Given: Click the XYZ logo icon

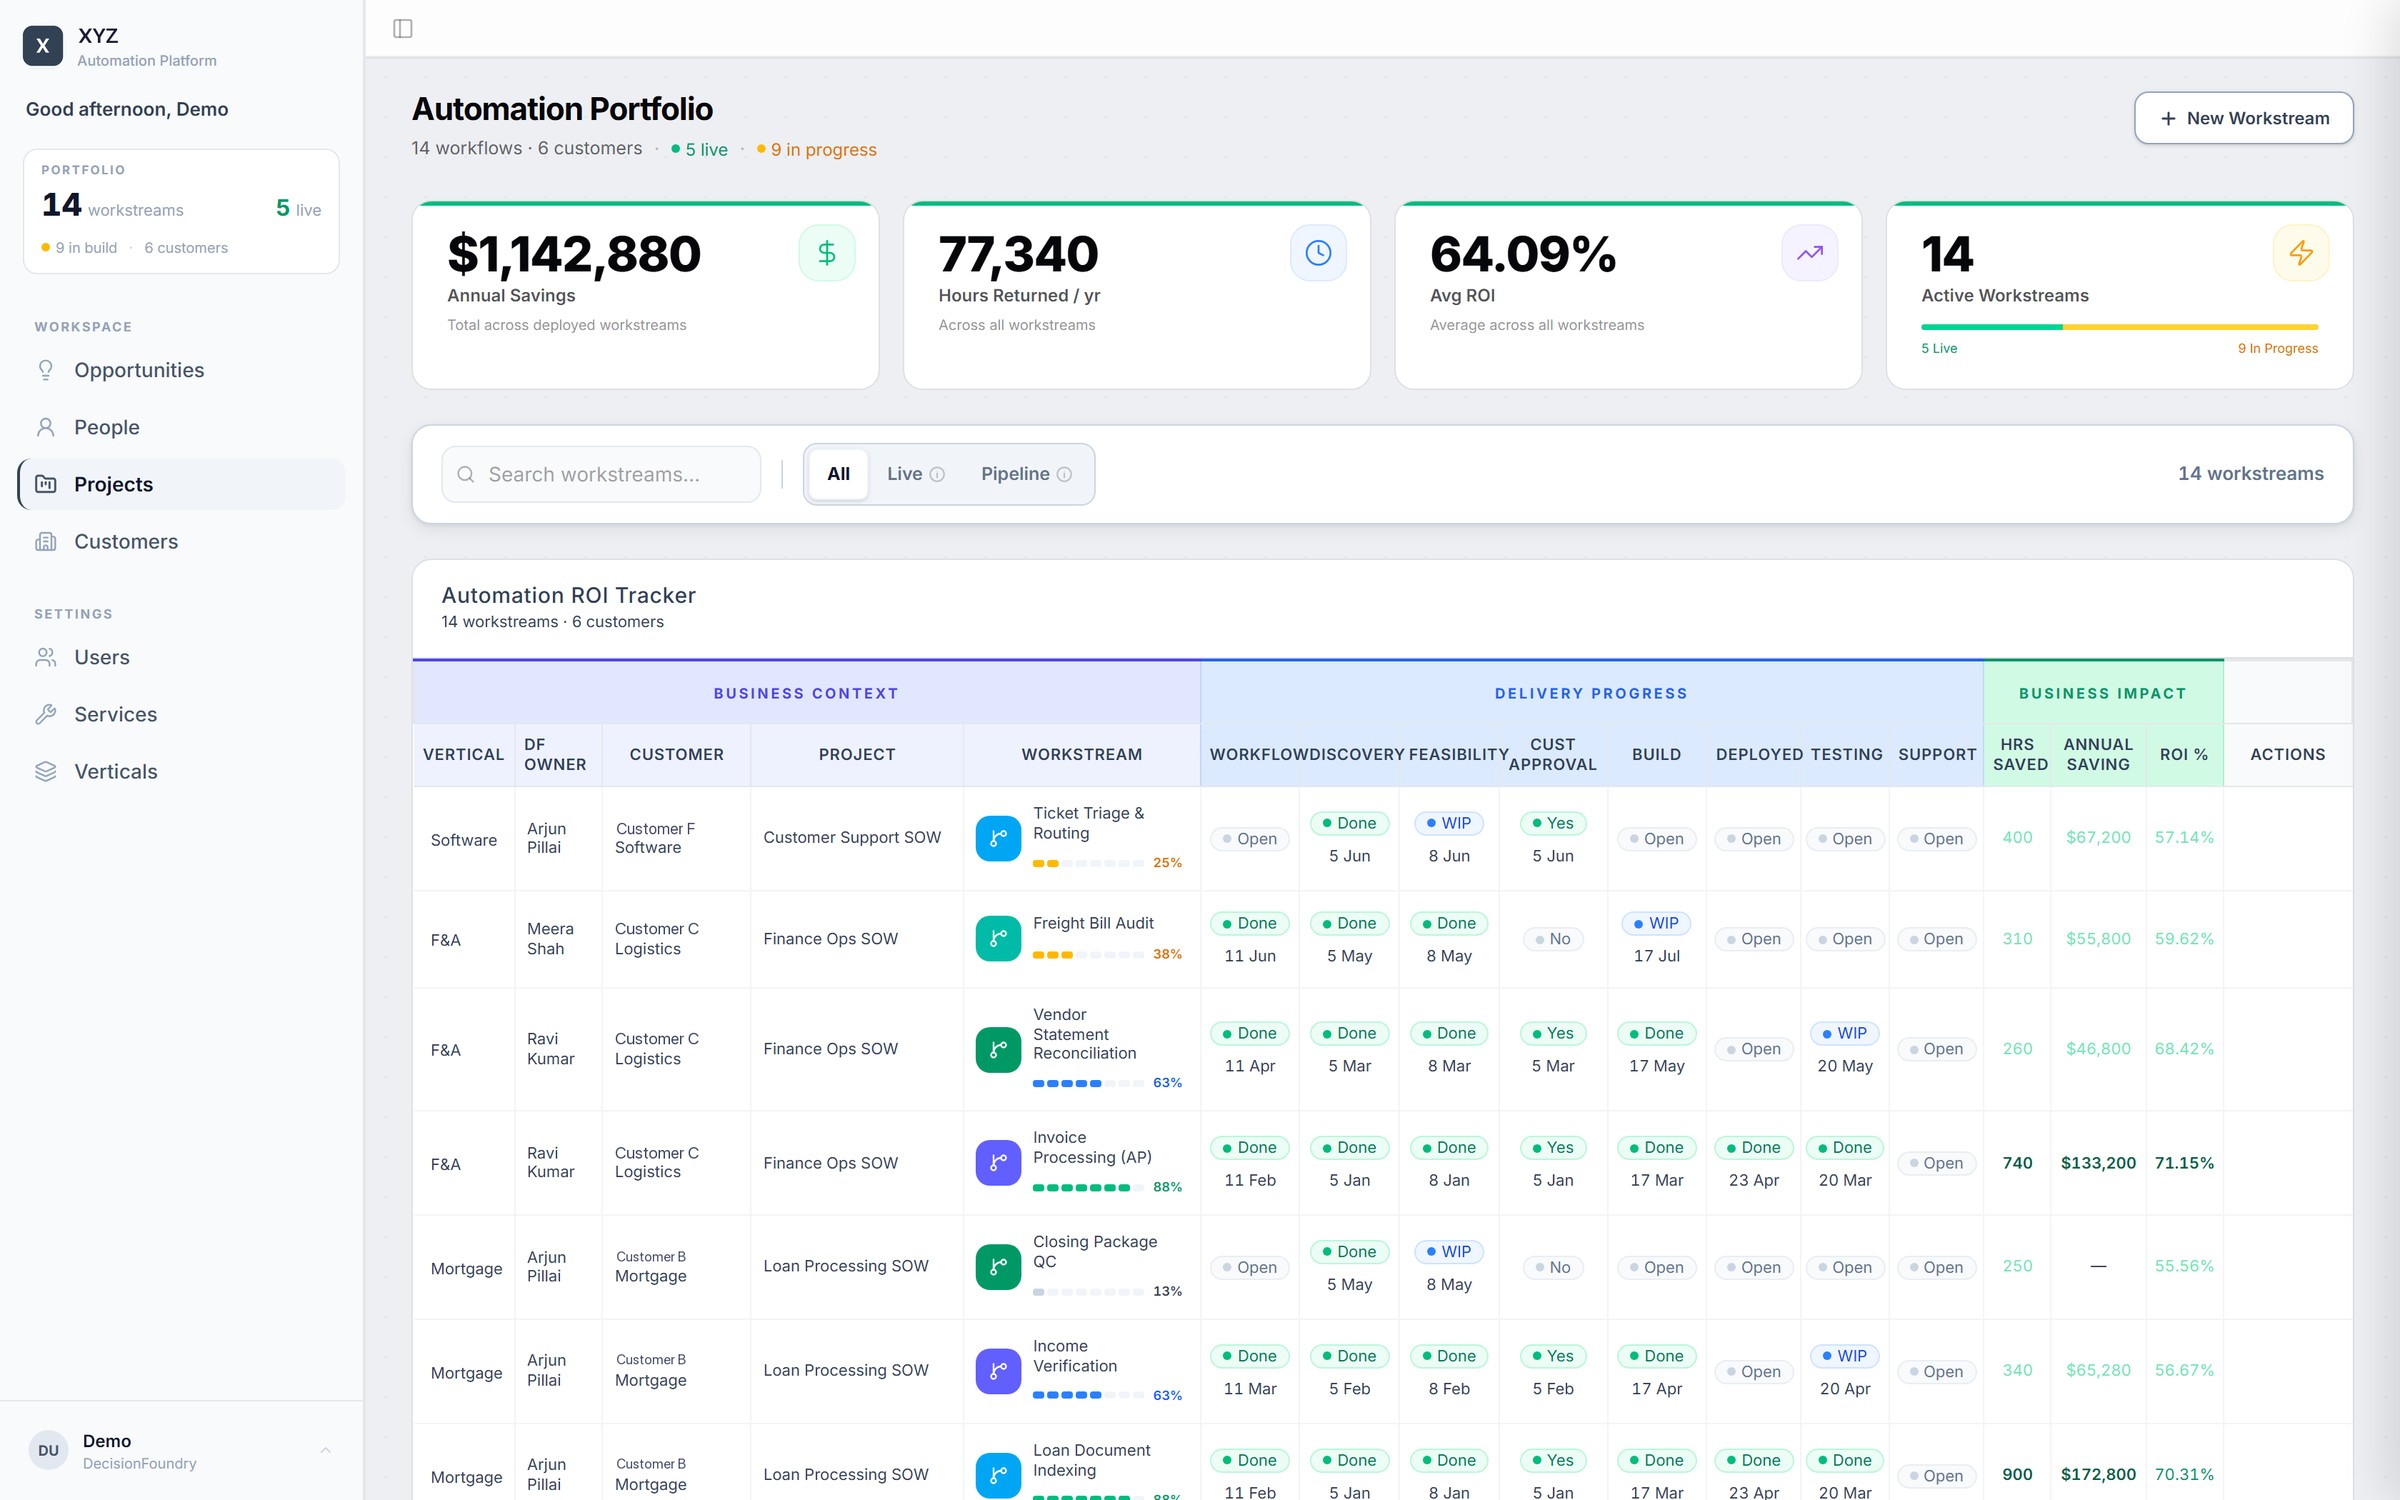Looking at the screenshot, I should pyautogui.click(x=43, y=46).
